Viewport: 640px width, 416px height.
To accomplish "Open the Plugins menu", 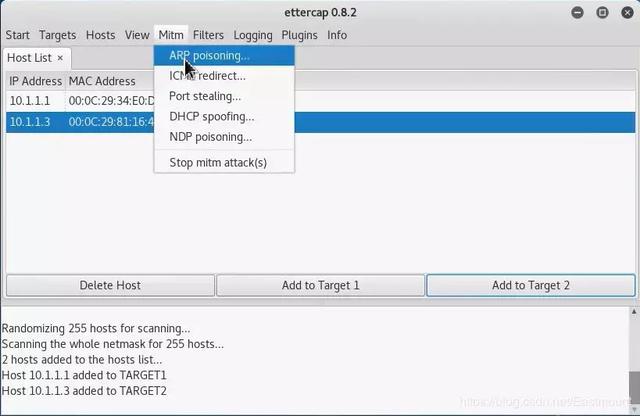I will pyautogui.click(x=300, y=35).
